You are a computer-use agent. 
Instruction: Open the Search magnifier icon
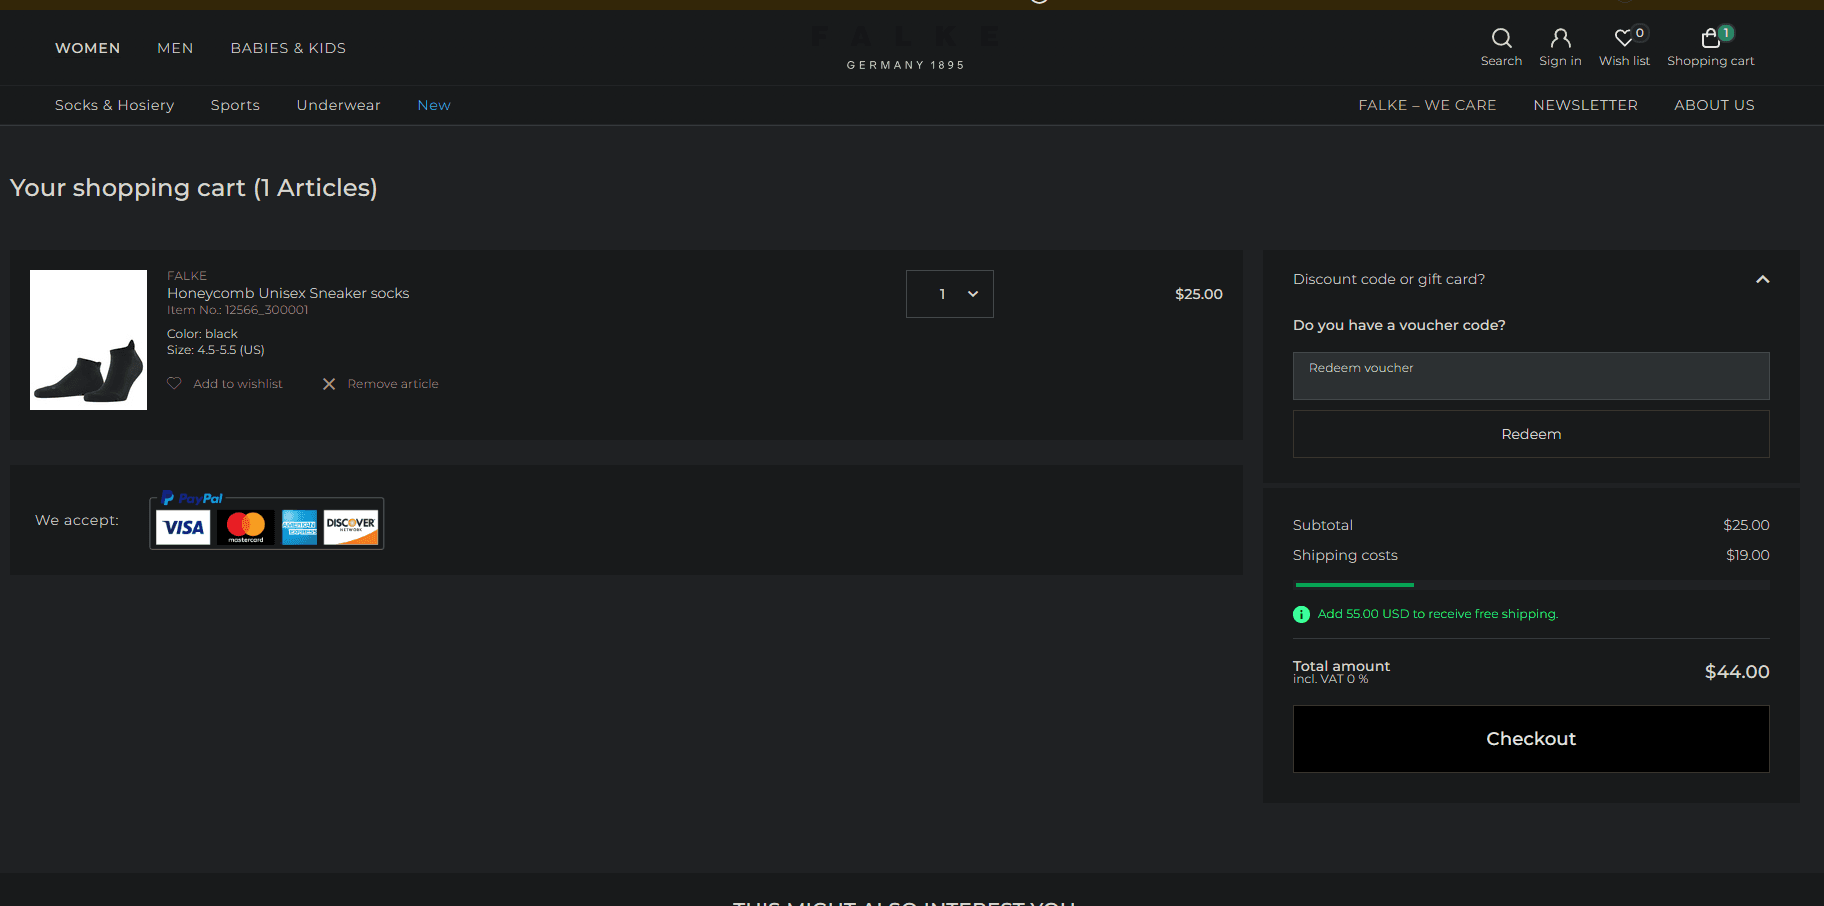point(1501,38)
